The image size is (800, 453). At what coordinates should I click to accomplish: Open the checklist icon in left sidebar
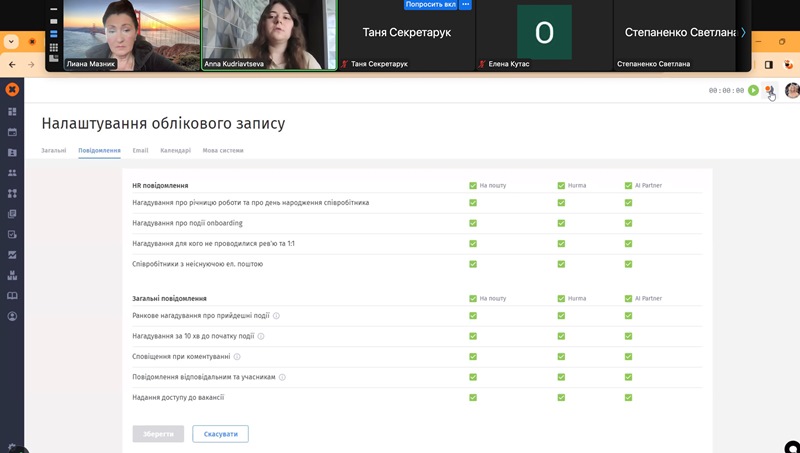(x=12, y=234)
